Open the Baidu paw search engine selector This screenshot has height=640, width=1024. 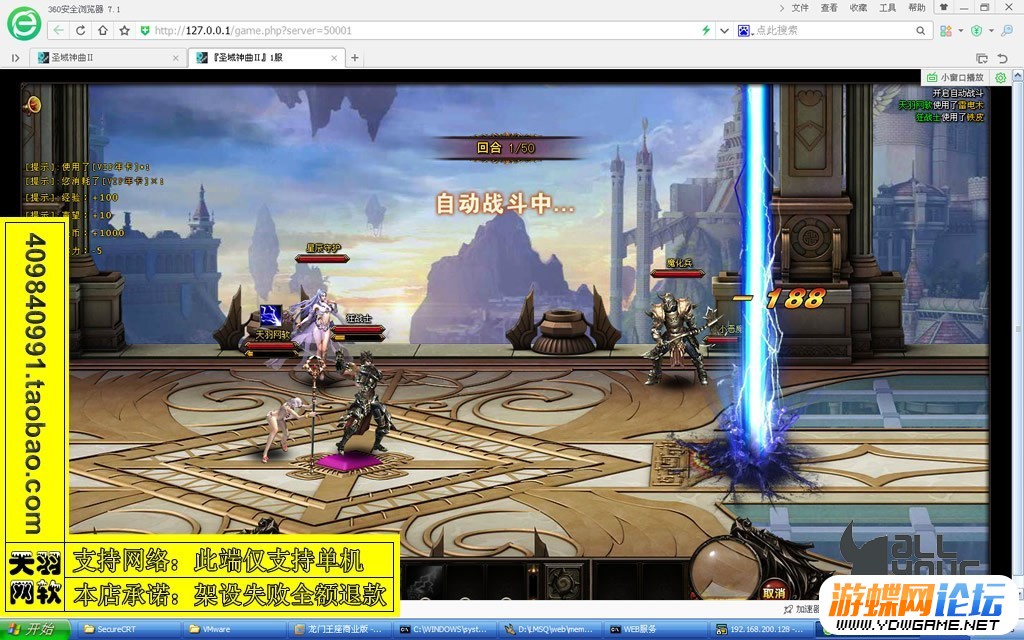pos(744,31)
